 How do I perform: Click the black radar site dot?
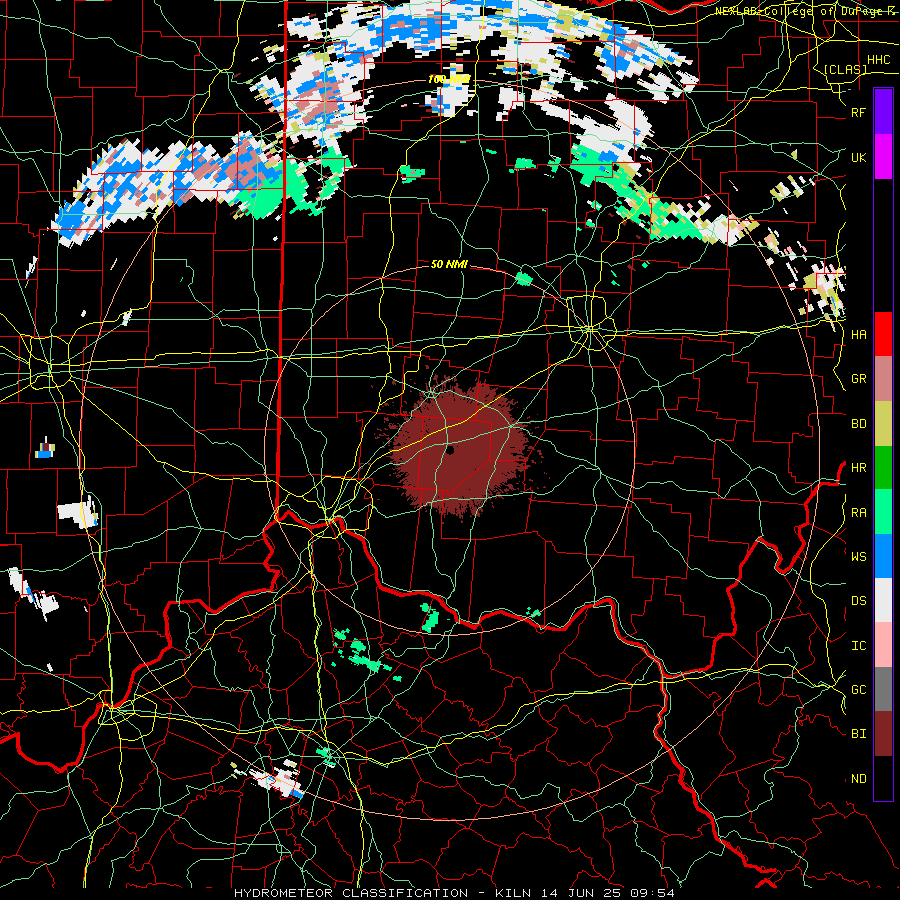(x=450, y=450)
